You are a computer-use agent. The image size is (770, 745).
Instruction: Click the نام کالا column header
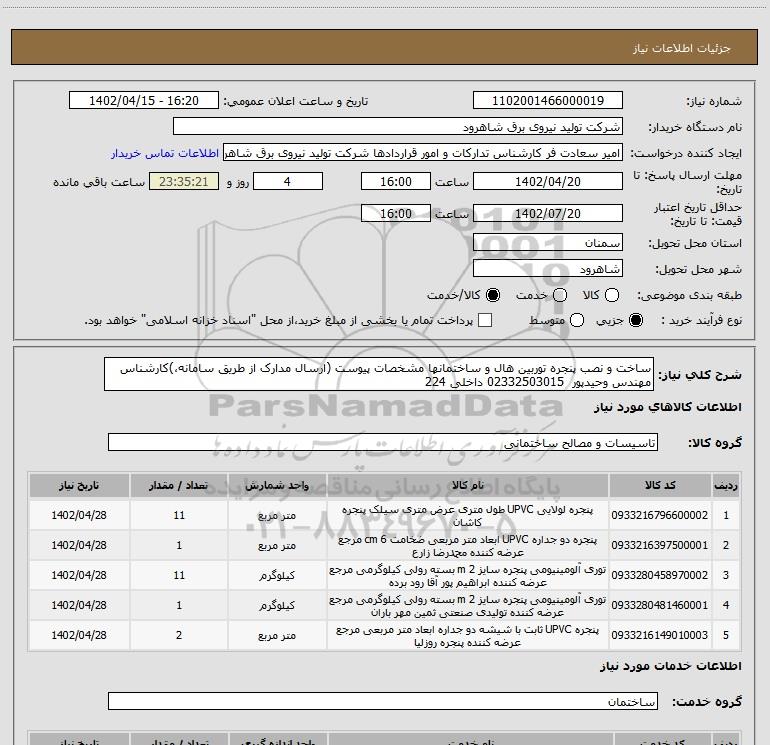pyautogui.click(x=468, y=486)
